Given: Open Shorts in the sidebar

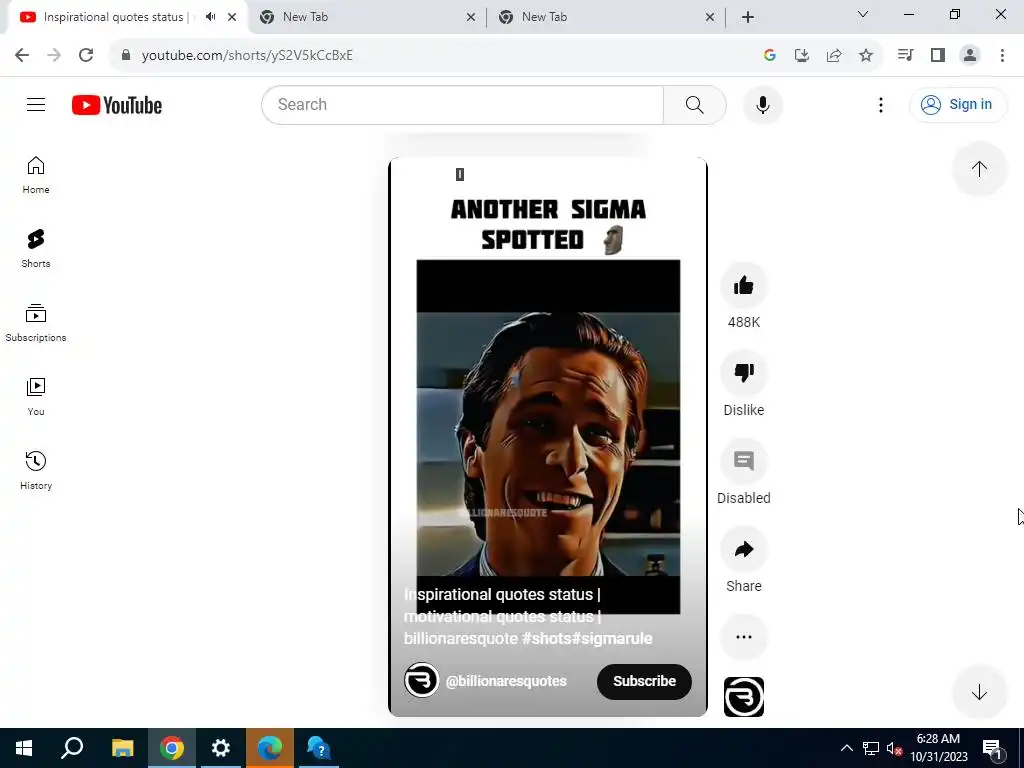Looking at the screenshot, I should tap(36, 249).
